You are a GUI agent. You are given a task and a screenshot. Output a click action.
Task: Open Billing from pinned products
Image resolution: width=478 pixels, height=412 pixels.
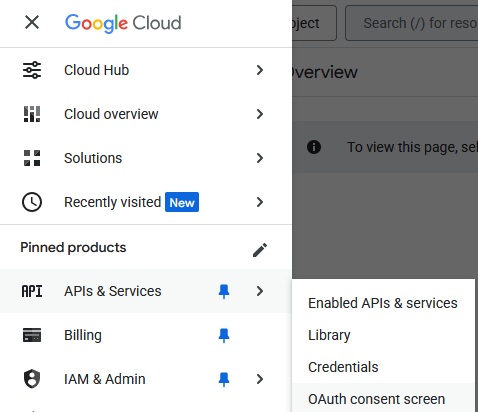click(146, 335)
